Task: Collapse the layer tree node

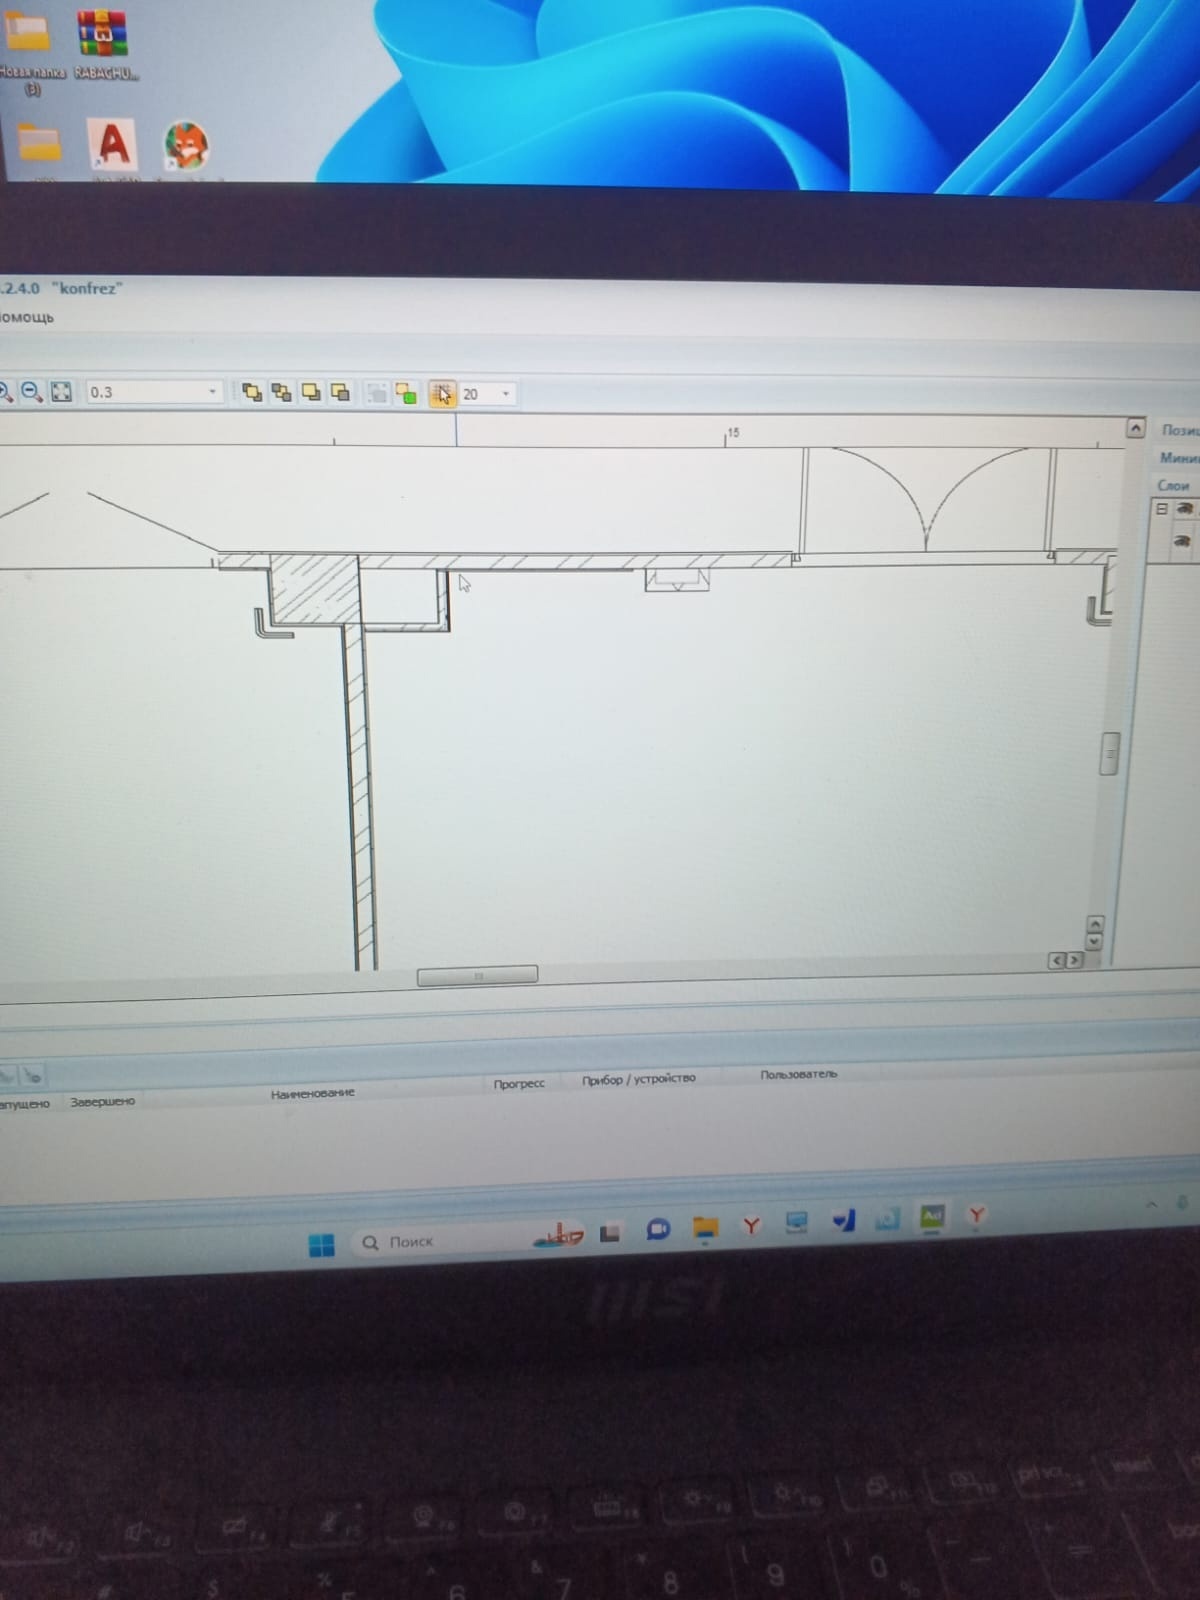Action: click(1162, 509)
